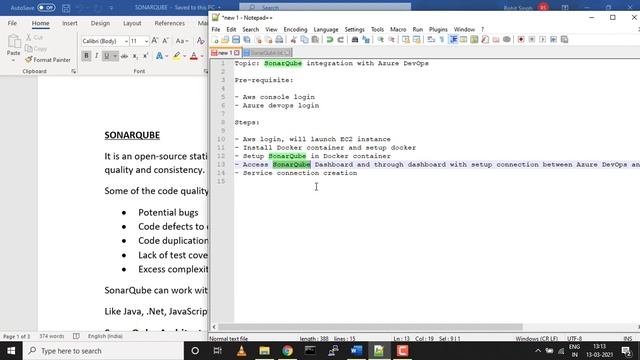Click the Copy icon in Notepad++ toolbar
Image resolution: width=640 pixels, height=360 pixels.
[x=304, y=40]
